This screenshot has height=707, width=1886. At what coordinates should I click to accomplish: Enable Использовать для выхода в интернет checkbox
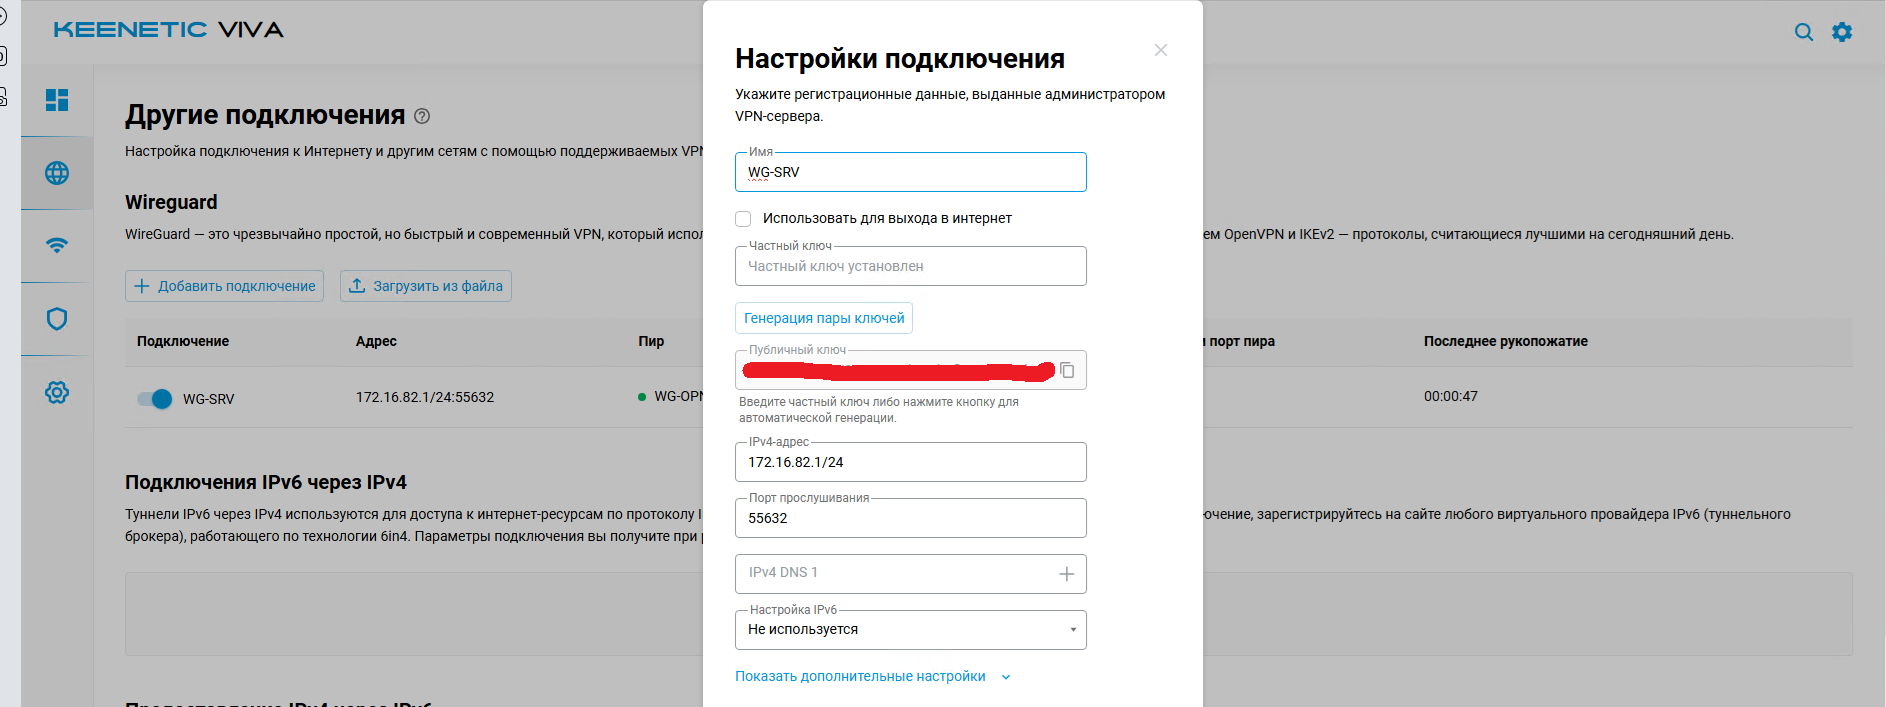click(743, 219)
